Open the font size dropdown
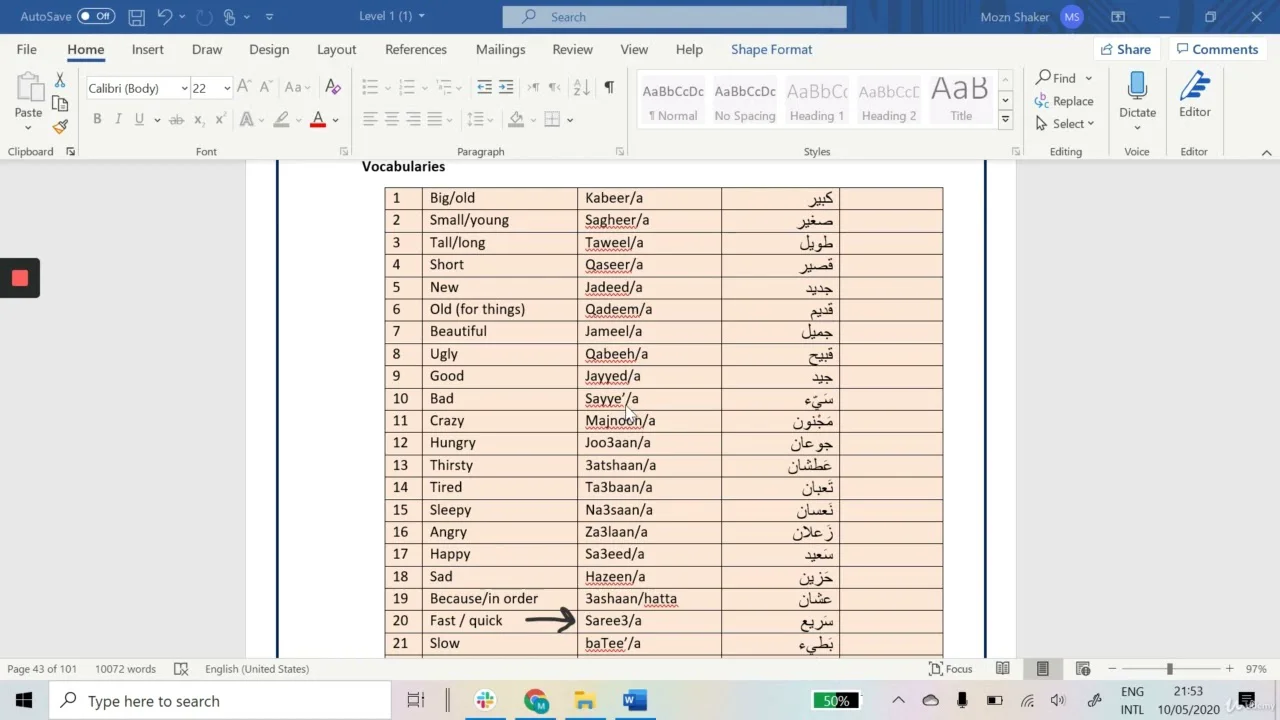Screen dimensions: 1280x720 (x=227, y=88)
